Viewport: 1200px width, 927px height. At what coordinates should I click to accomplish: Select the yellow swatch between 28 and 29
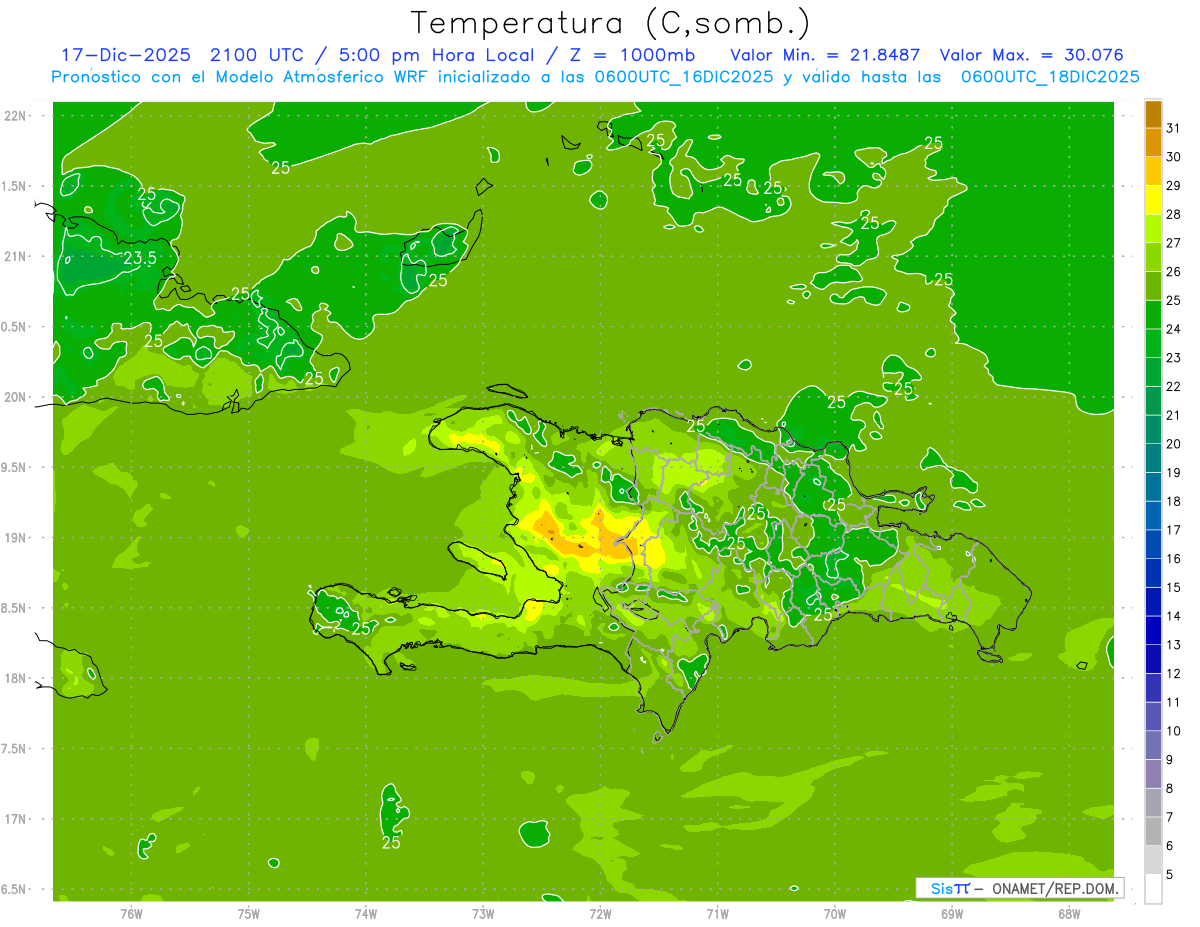[x=1153, y=200]
